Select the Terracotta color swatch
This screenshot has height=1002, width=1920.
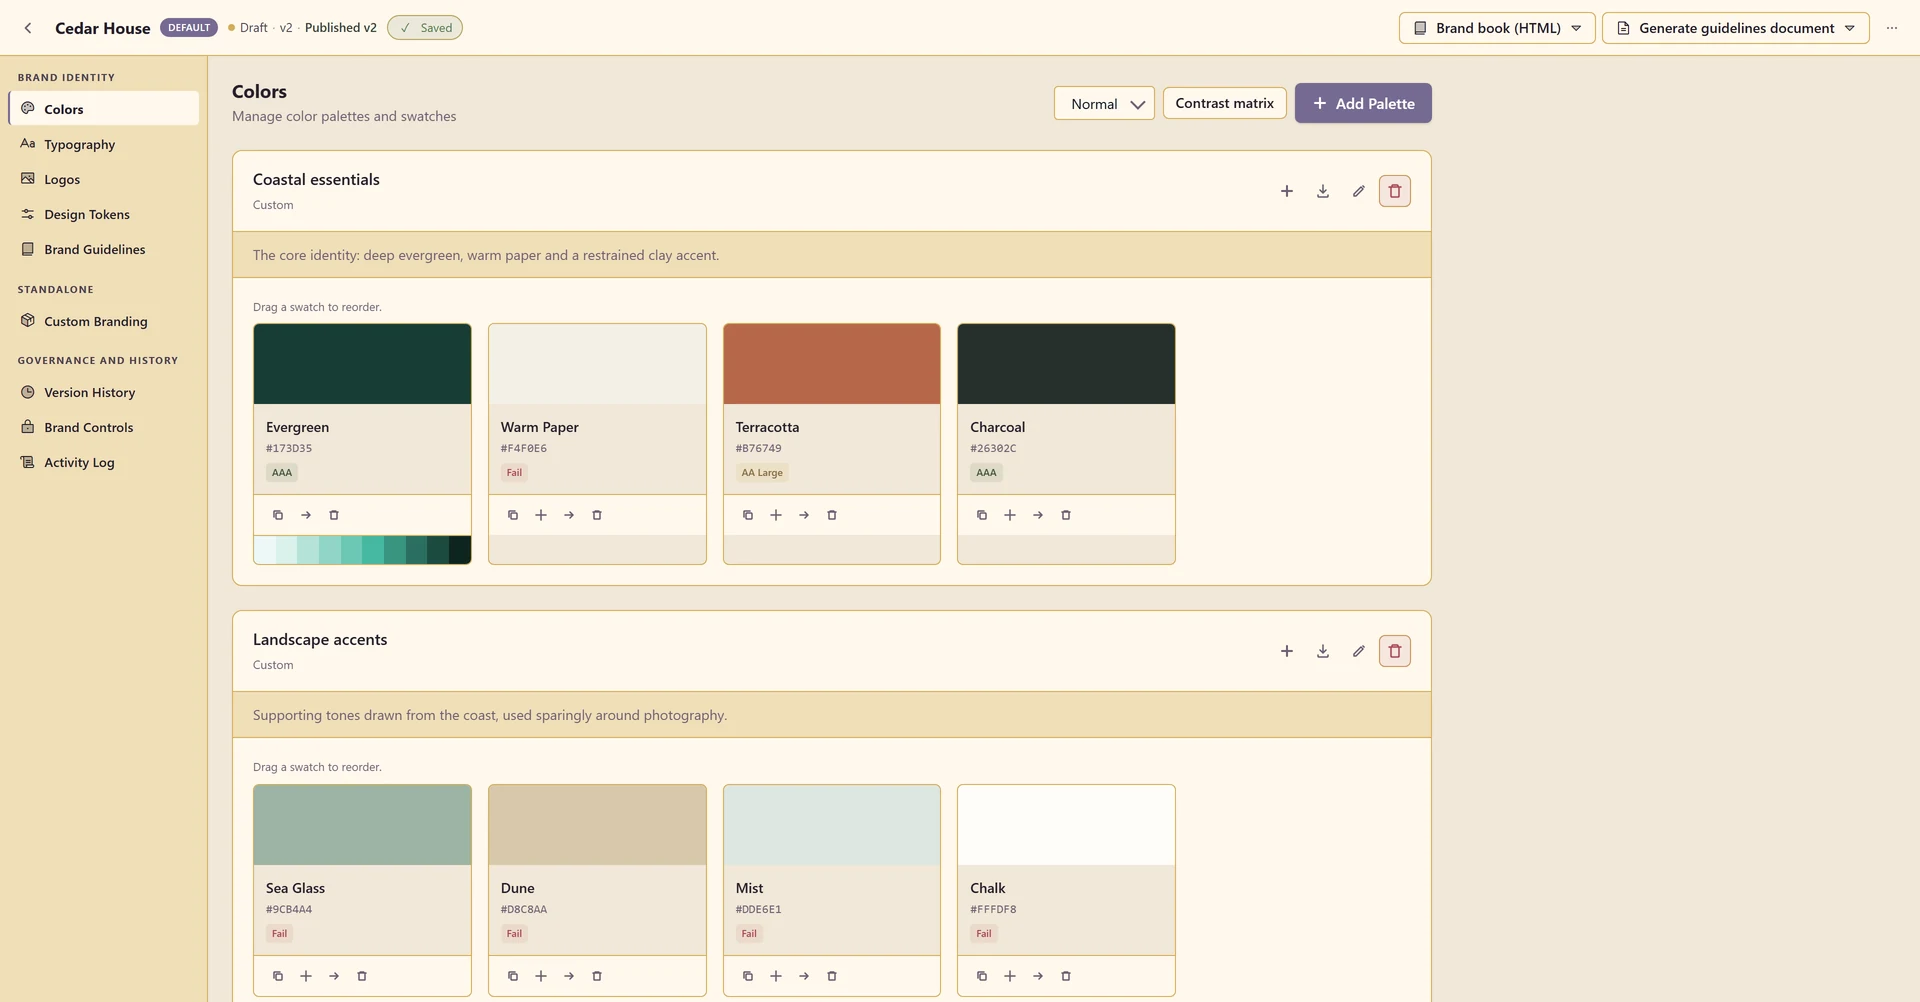(832, 364)
